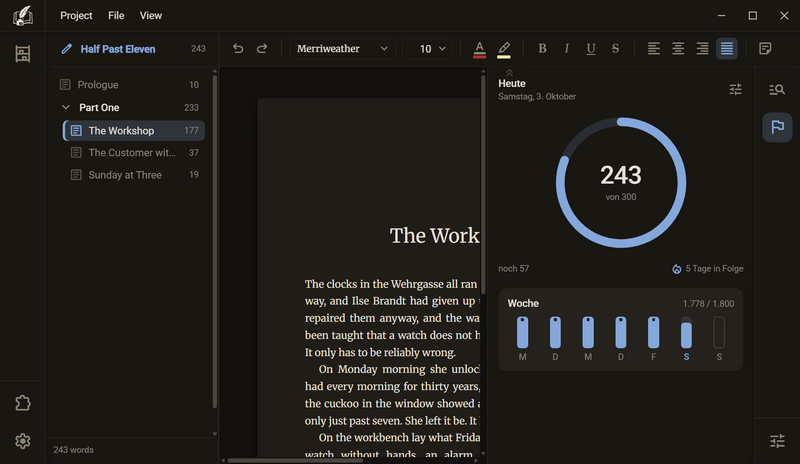Open goal settings sliders beside Heute
Viewport: 800px width, 464px height.
(735, 90)
